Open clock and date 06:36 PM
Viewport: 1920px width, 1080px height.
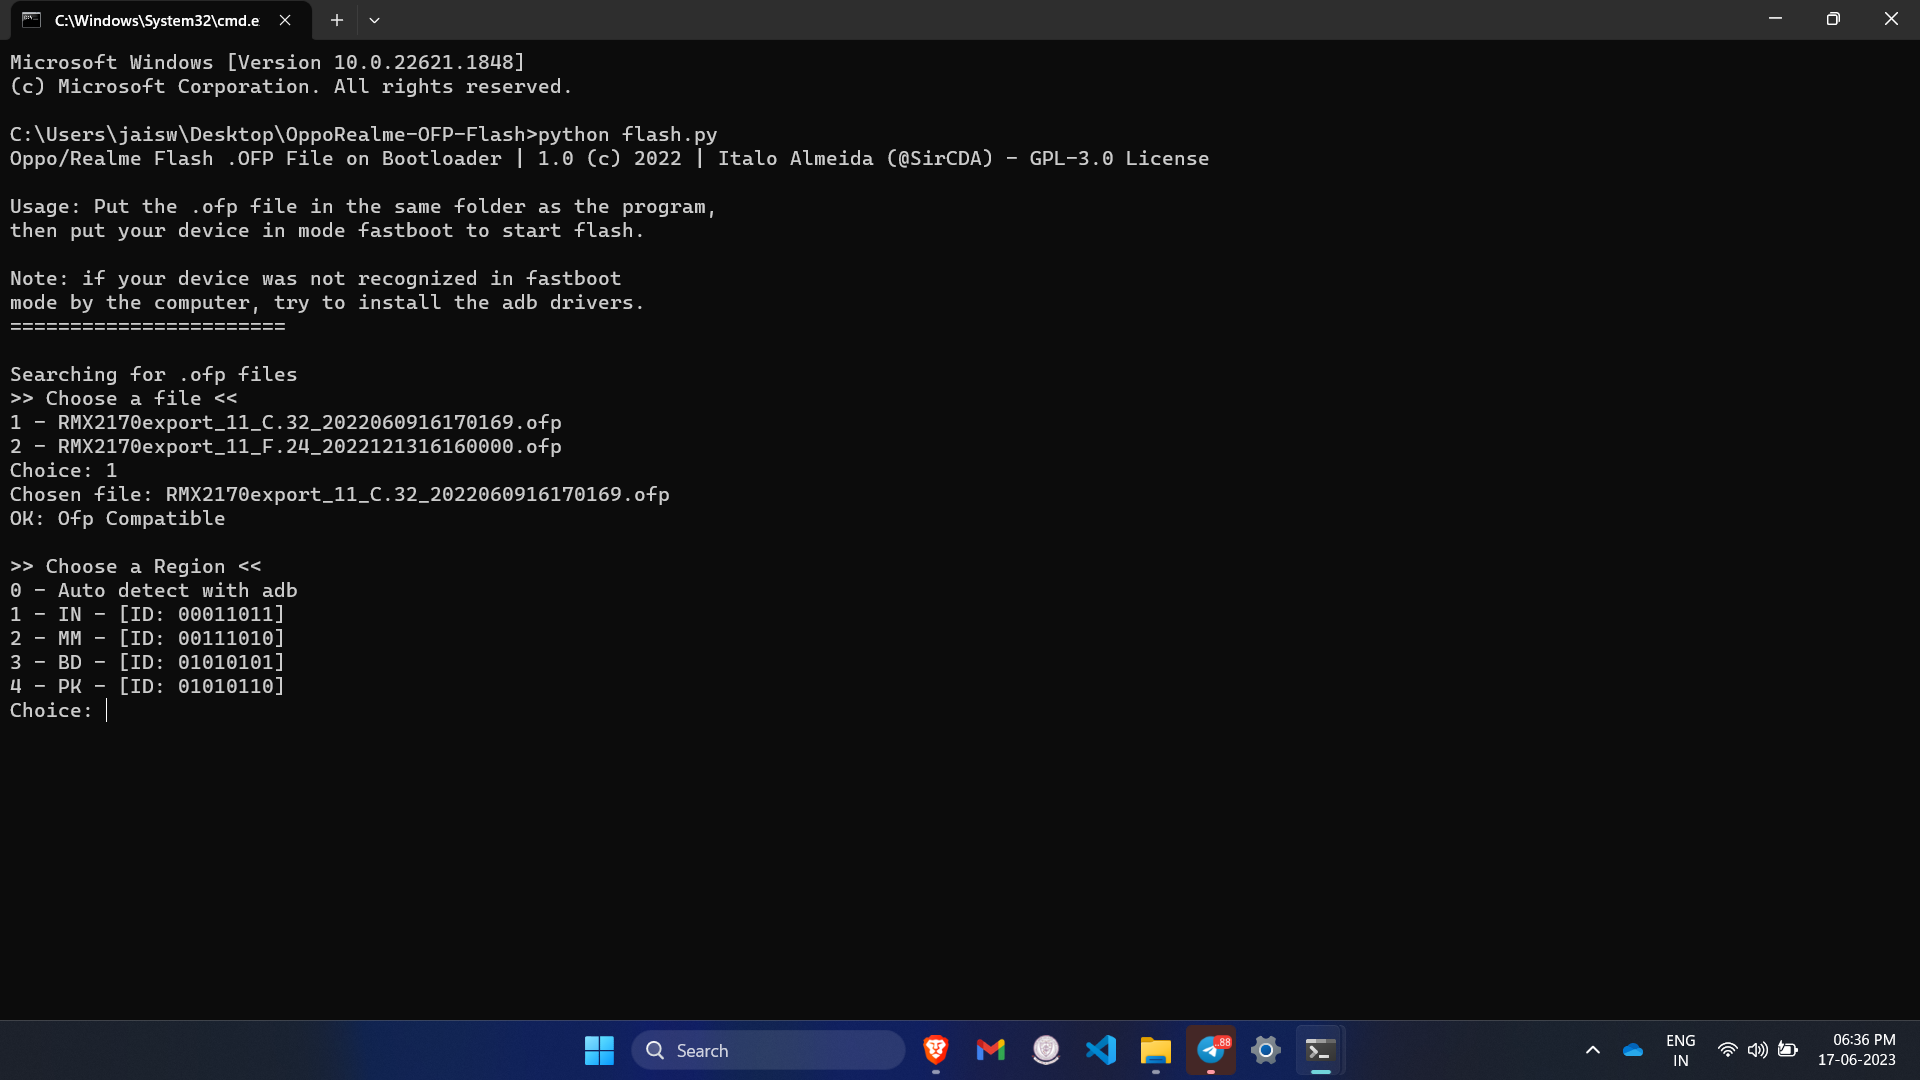1857,1050
